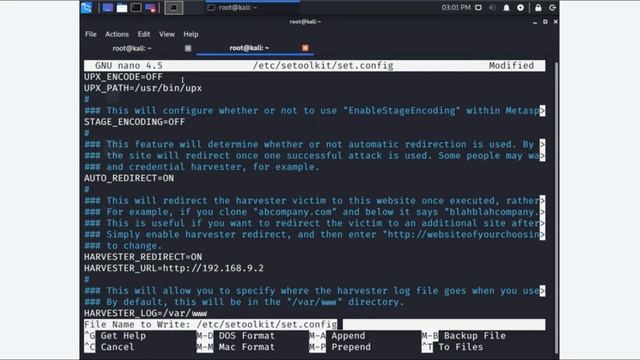Open the display tray icon
The image size is (640, 360).
tap(478, 8)
